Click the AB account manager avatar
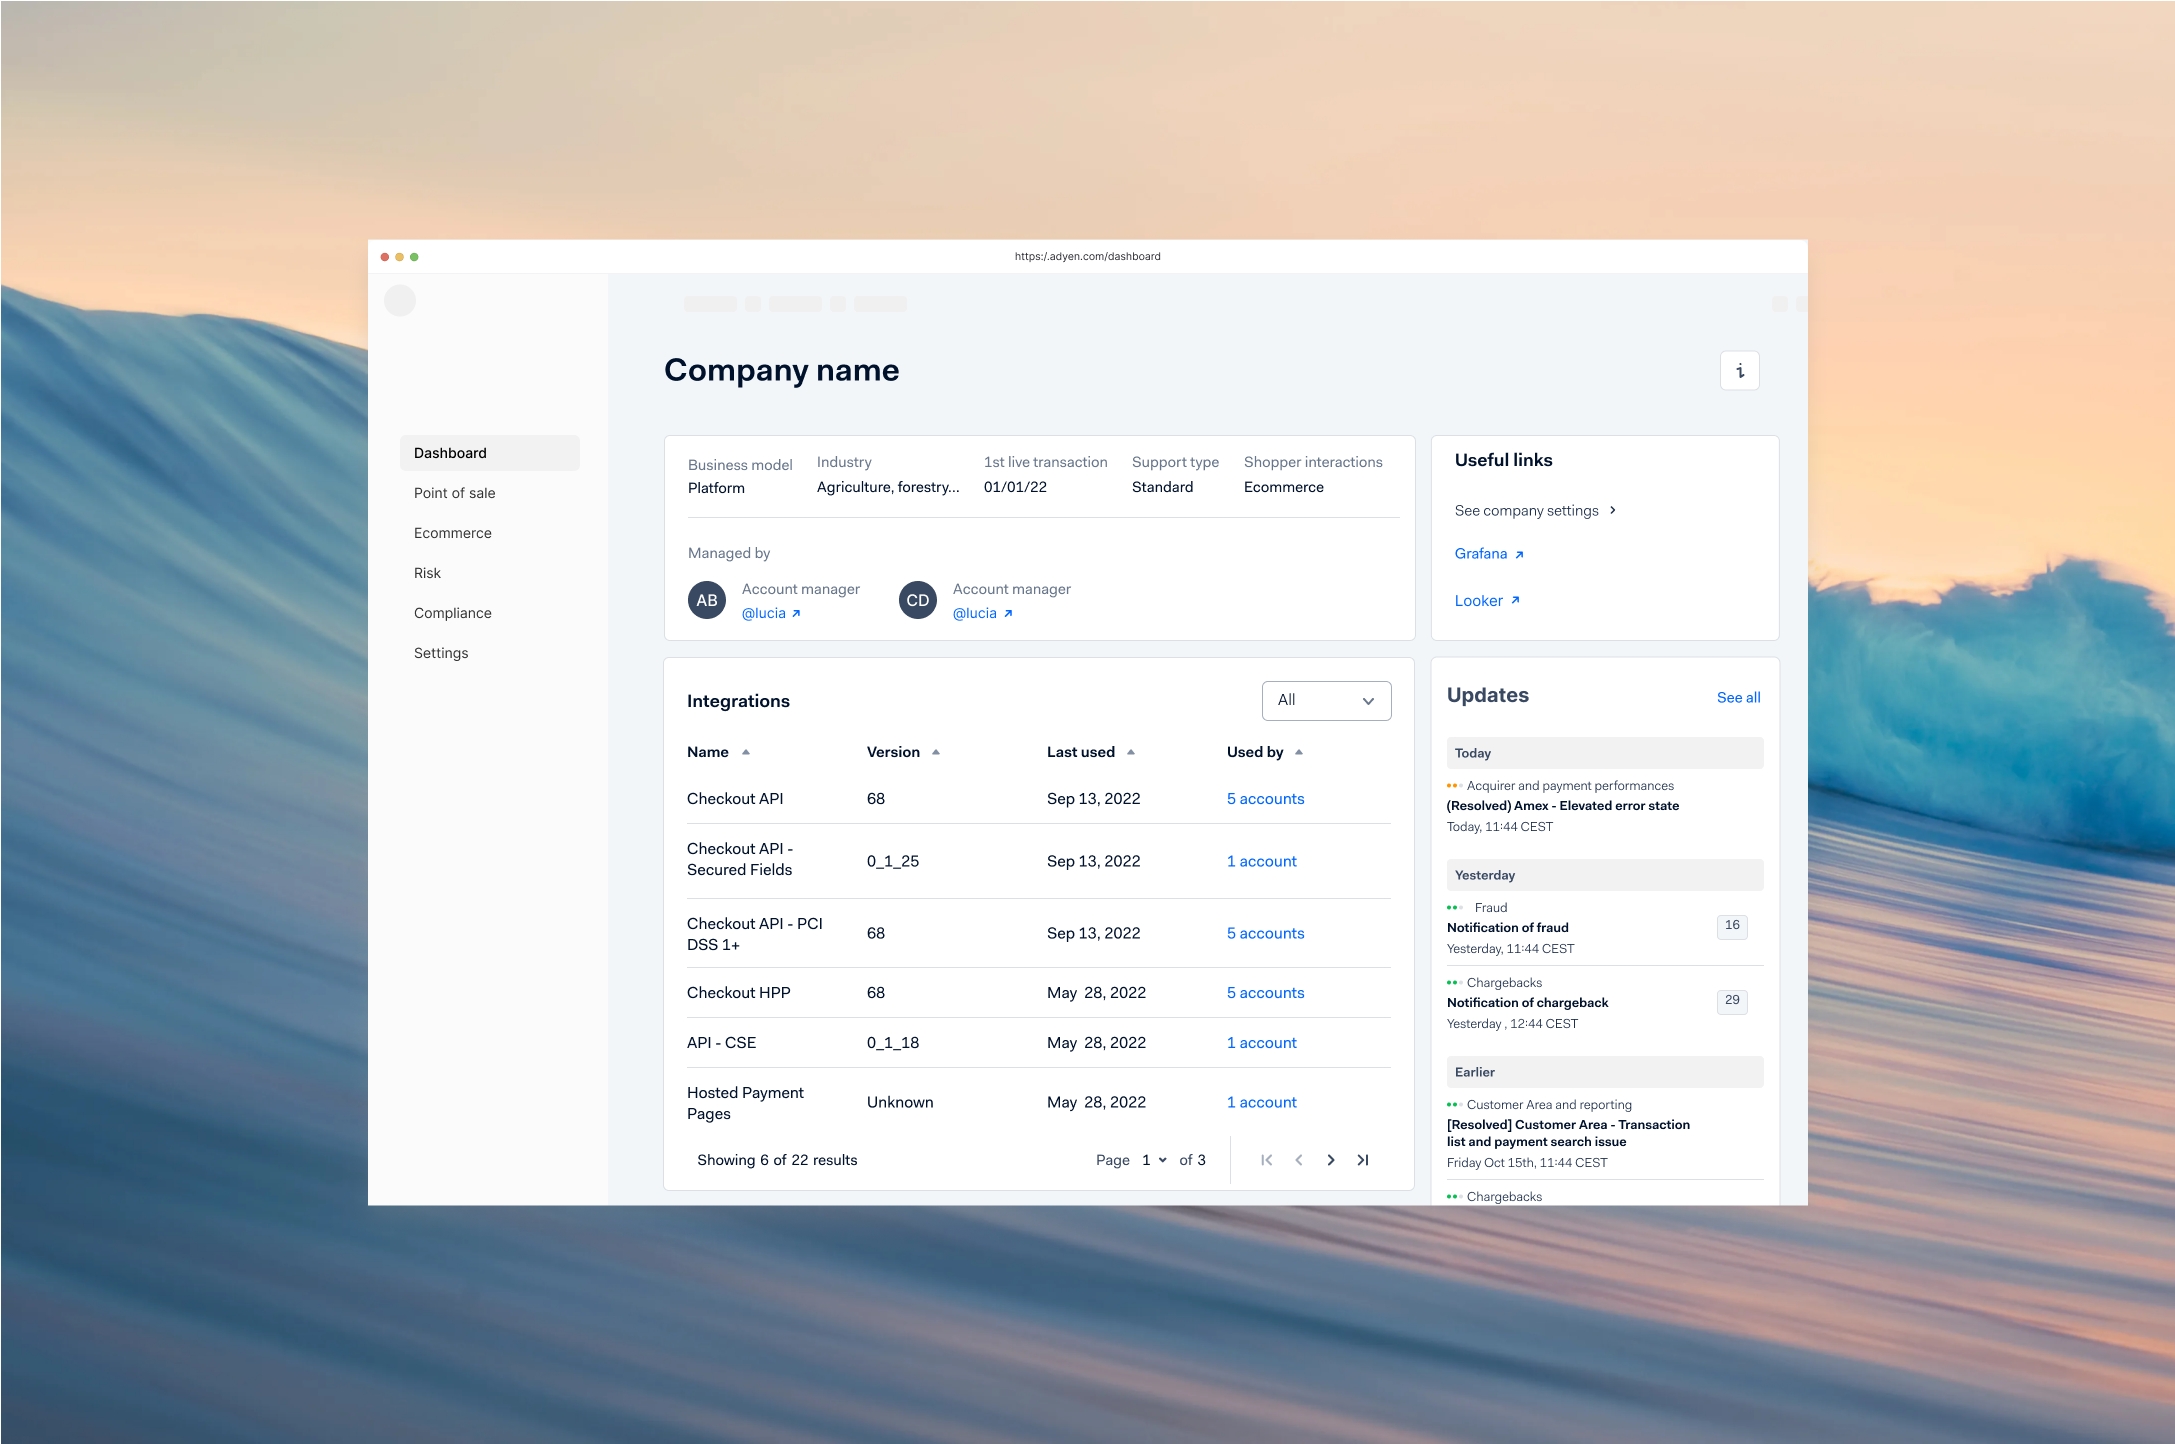Viewport: 2175px width, 1444px height. click(x=706, y=601)
